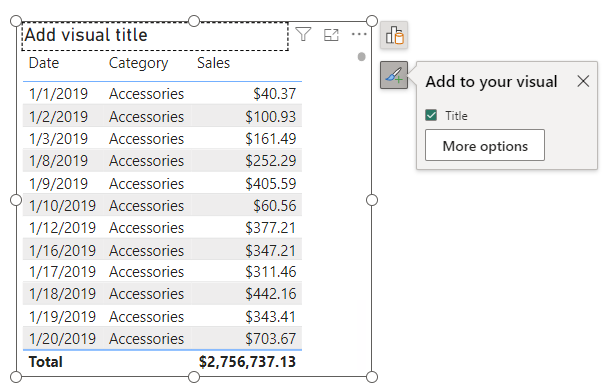Select the 1/1/2019 date cell

point(59,94)
